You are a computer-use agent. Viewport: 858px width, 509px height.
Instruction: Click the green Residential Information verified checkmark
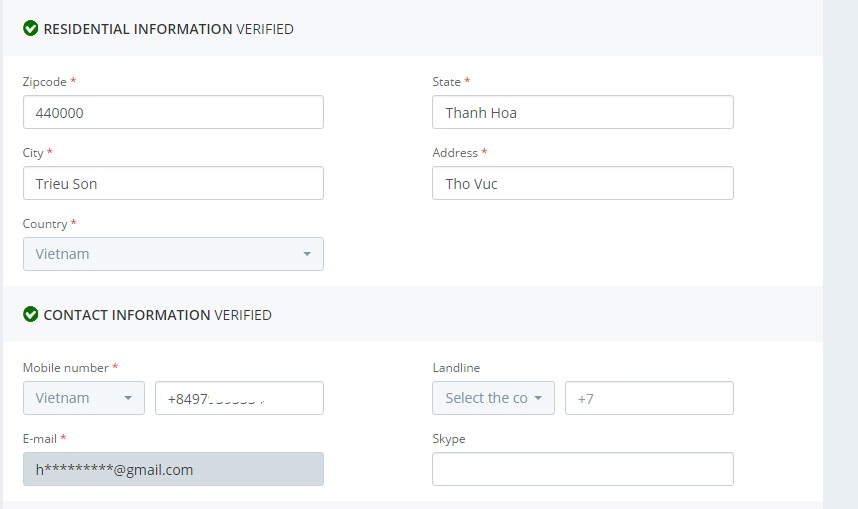tap(30, 29)
